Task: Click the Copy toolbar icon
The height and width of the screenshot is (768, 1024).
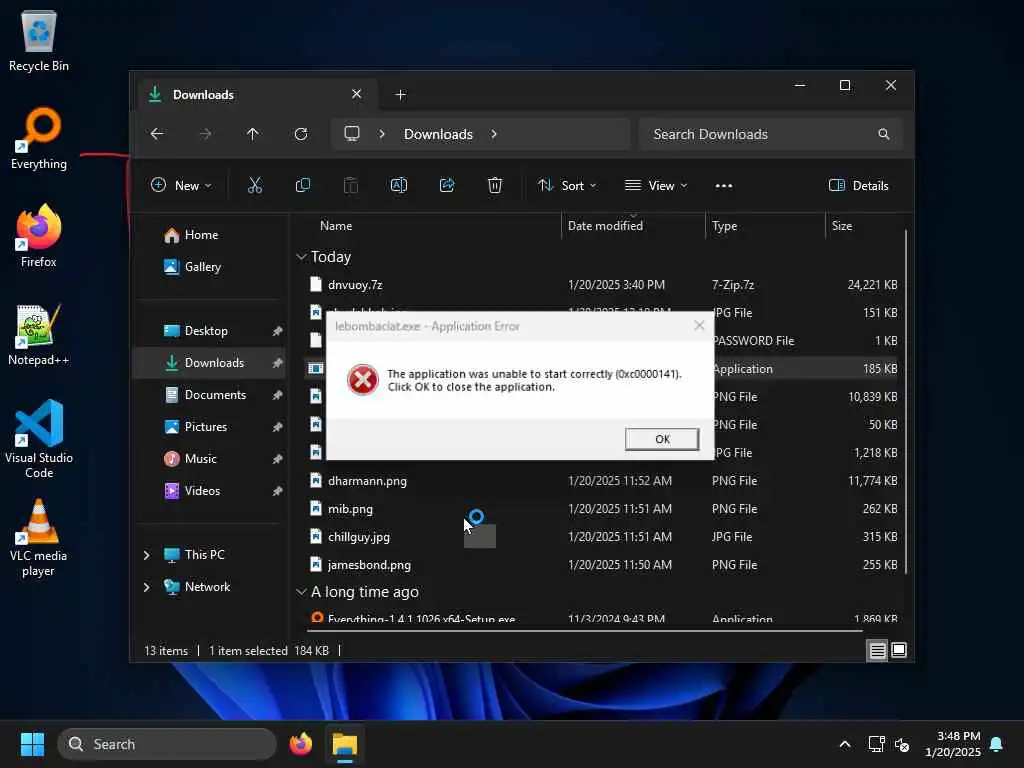Action: click(x=303, y=185)
